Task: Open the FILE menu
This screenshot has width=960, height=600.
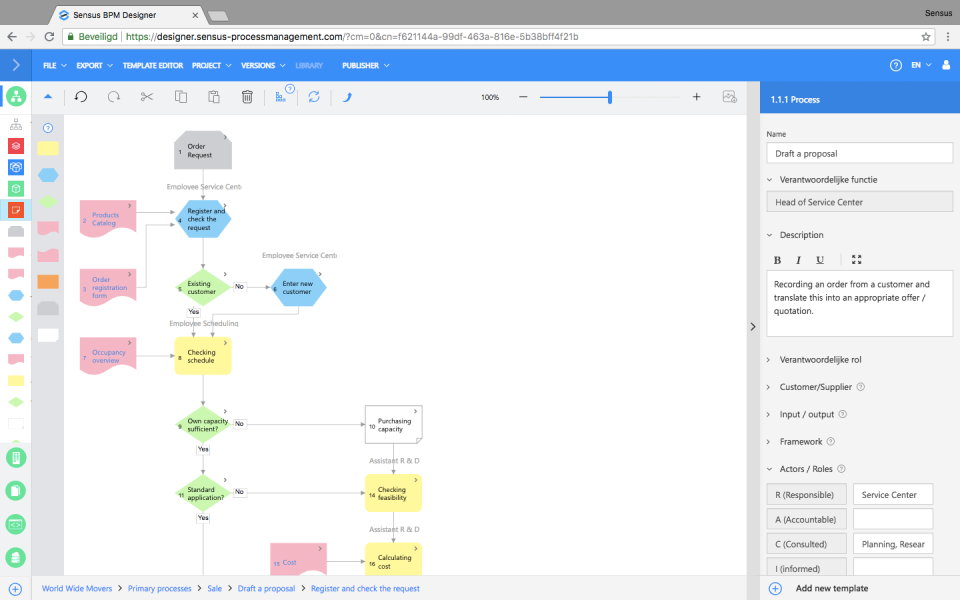Action: click(54, 66)
